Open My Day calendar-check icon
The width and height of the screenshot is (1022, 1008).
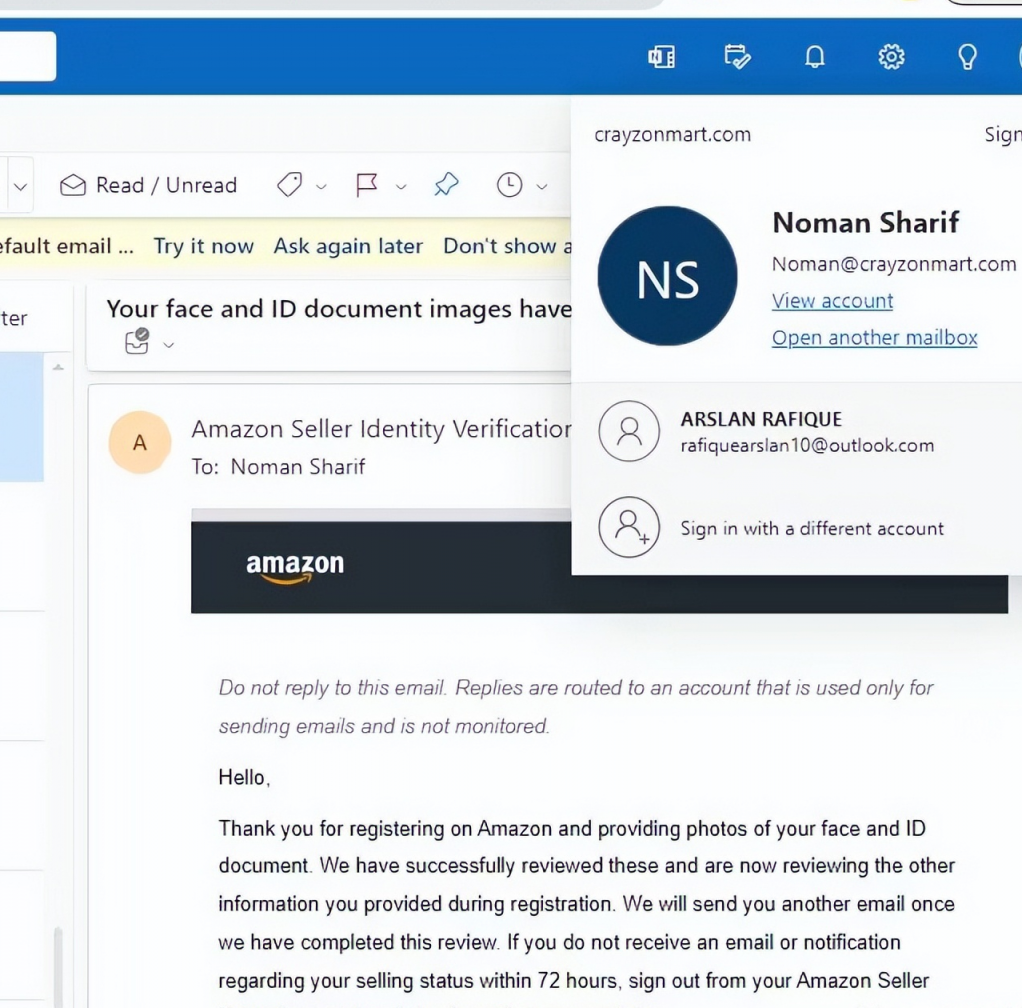click(738, 57)
